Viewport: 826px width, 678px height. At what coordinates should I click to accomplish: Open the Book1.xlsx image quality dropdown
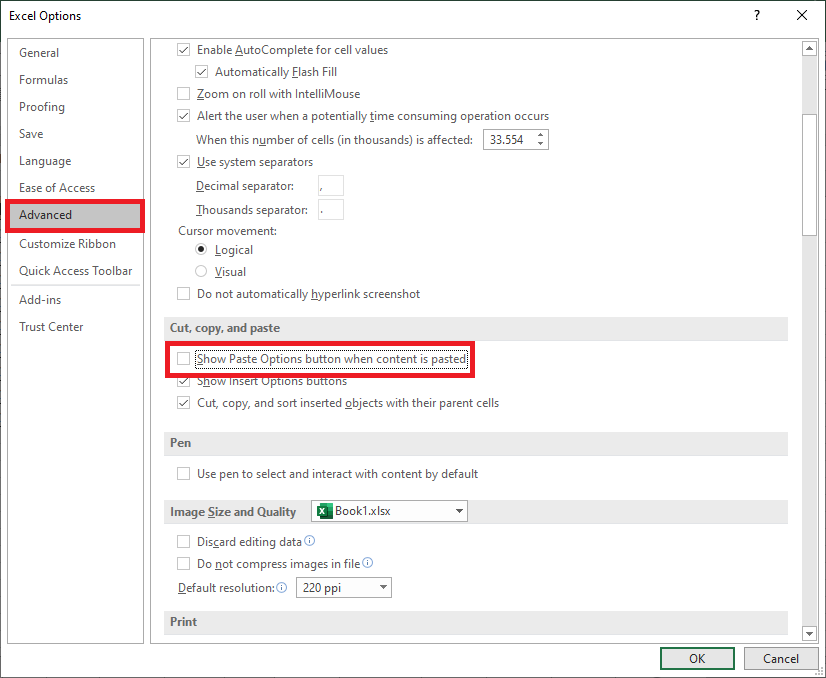pyautogui.click(x=389, y=511)
